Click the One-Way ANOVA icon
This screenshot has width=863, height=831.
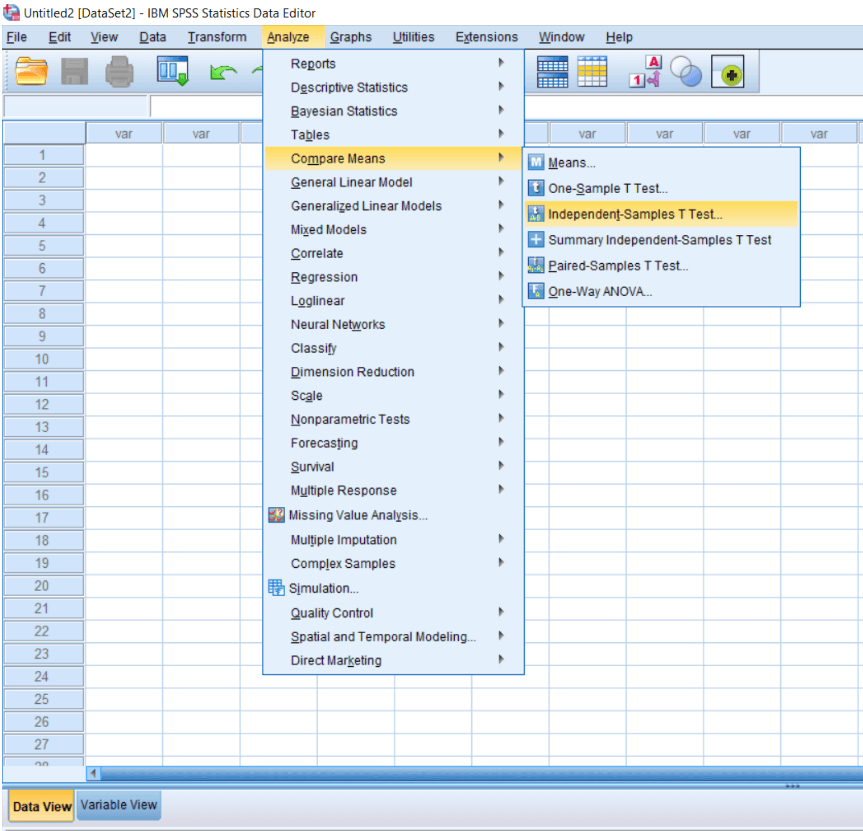pos(536,291)
